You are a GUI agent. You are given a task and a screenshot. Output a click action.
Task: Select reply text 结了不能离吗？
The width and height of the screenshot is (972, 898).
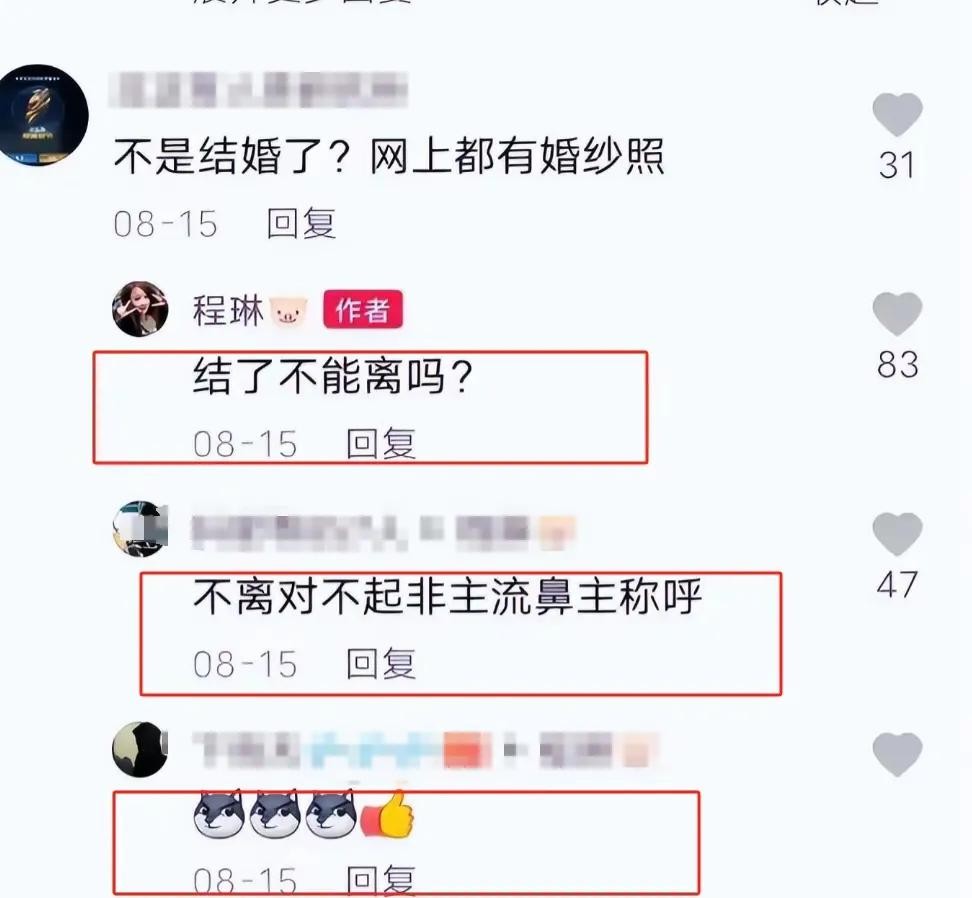click(334, 376)
